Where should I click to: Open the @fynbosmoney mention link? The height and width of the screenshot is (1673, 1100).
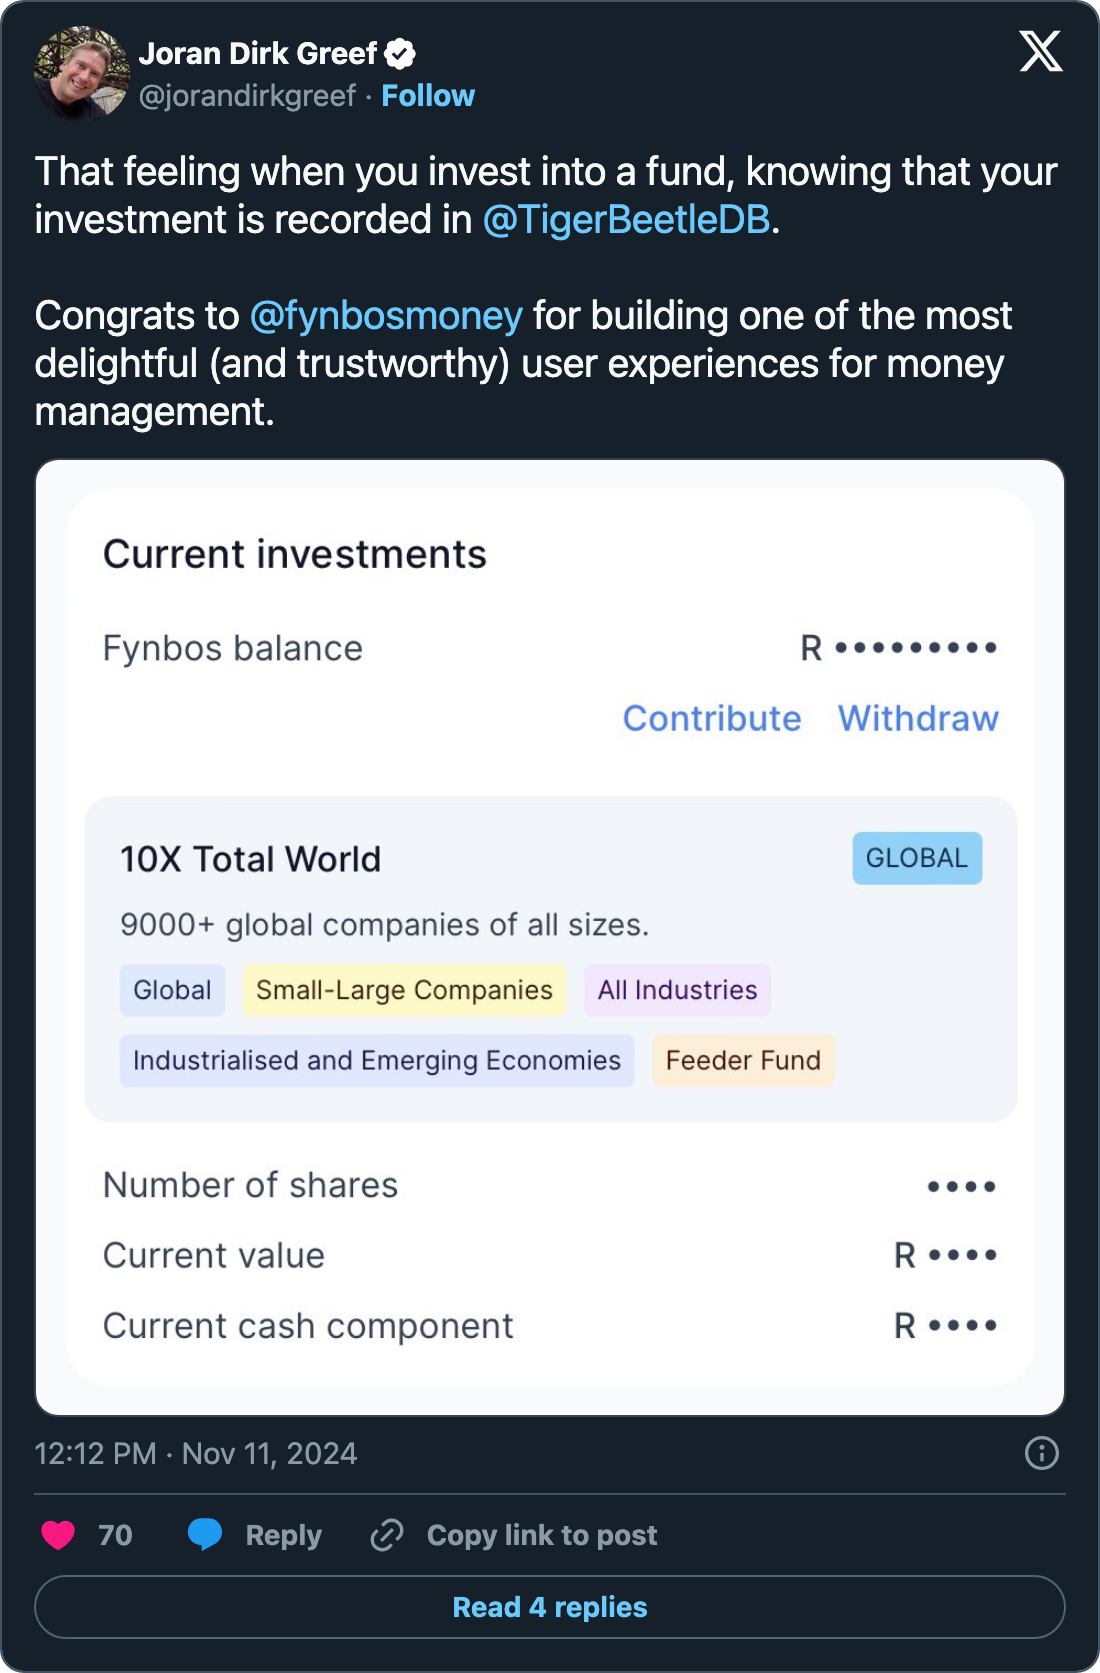coord(386,316)
